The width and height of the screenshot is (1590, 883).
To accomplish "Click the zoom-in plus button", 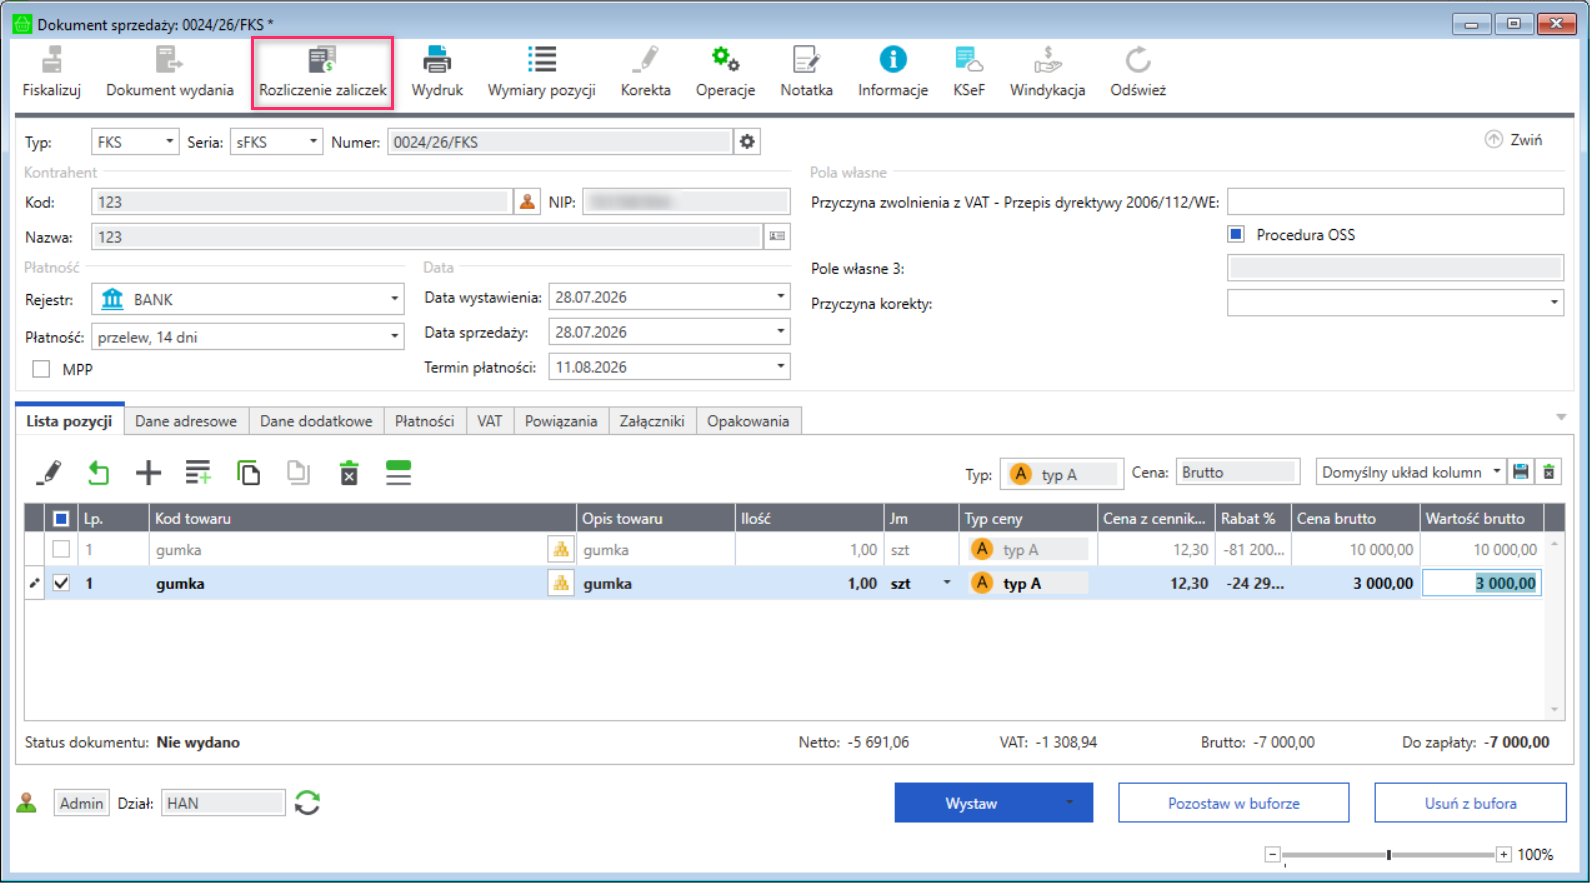I will tap(1503, 854).
